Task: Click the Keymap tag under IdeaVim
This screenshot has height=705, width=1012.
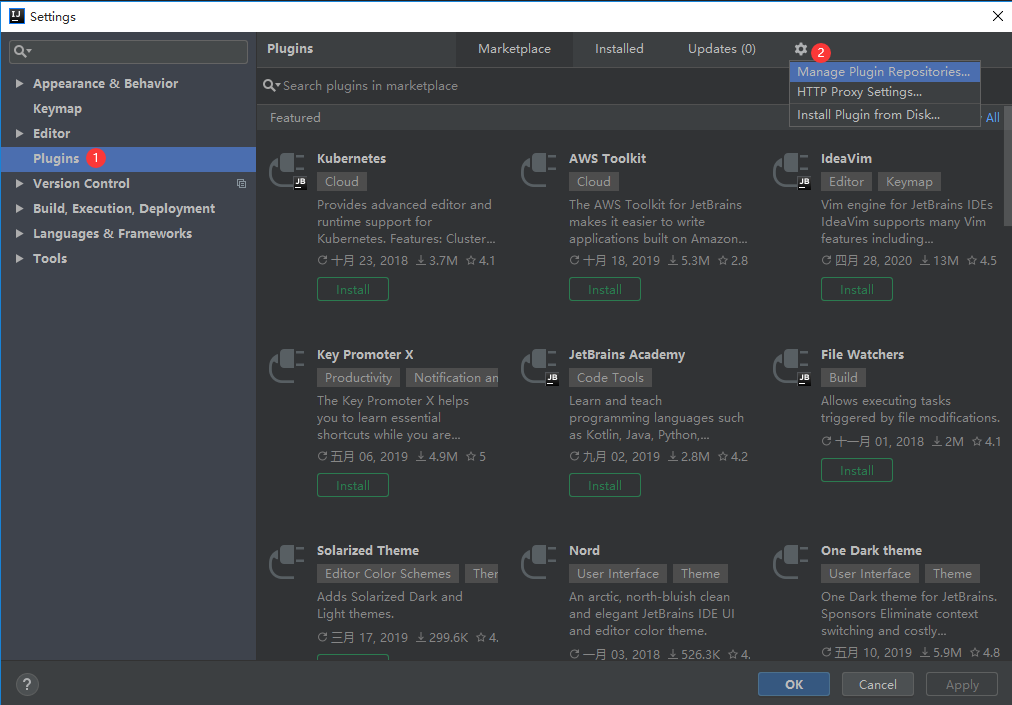Action: [909, 182]
